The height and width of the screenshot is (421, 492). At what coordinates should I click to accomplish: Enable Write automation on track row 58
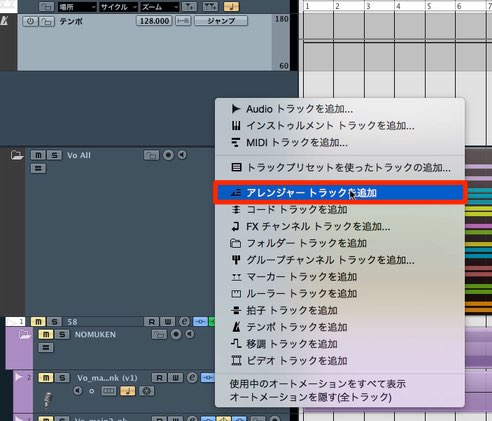168,322
